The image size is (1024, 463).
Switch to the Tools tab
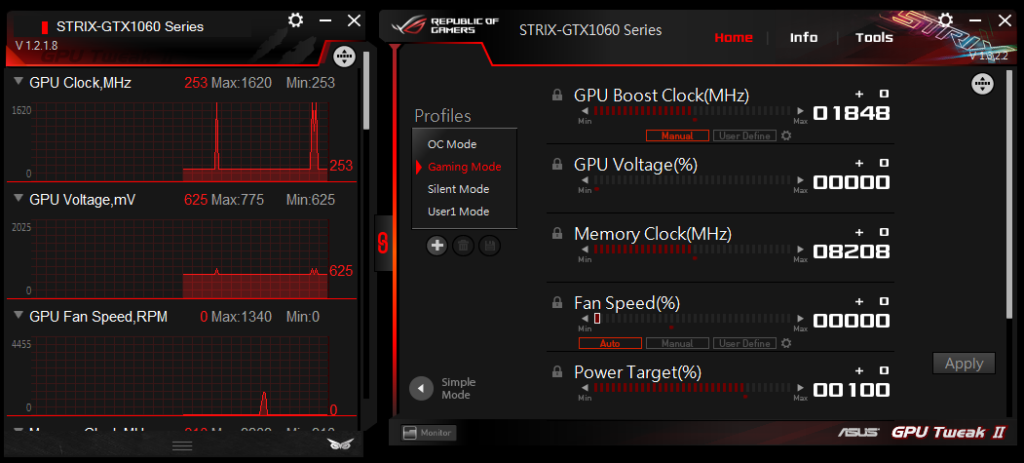pyautogui.click(x=874, y=37)
